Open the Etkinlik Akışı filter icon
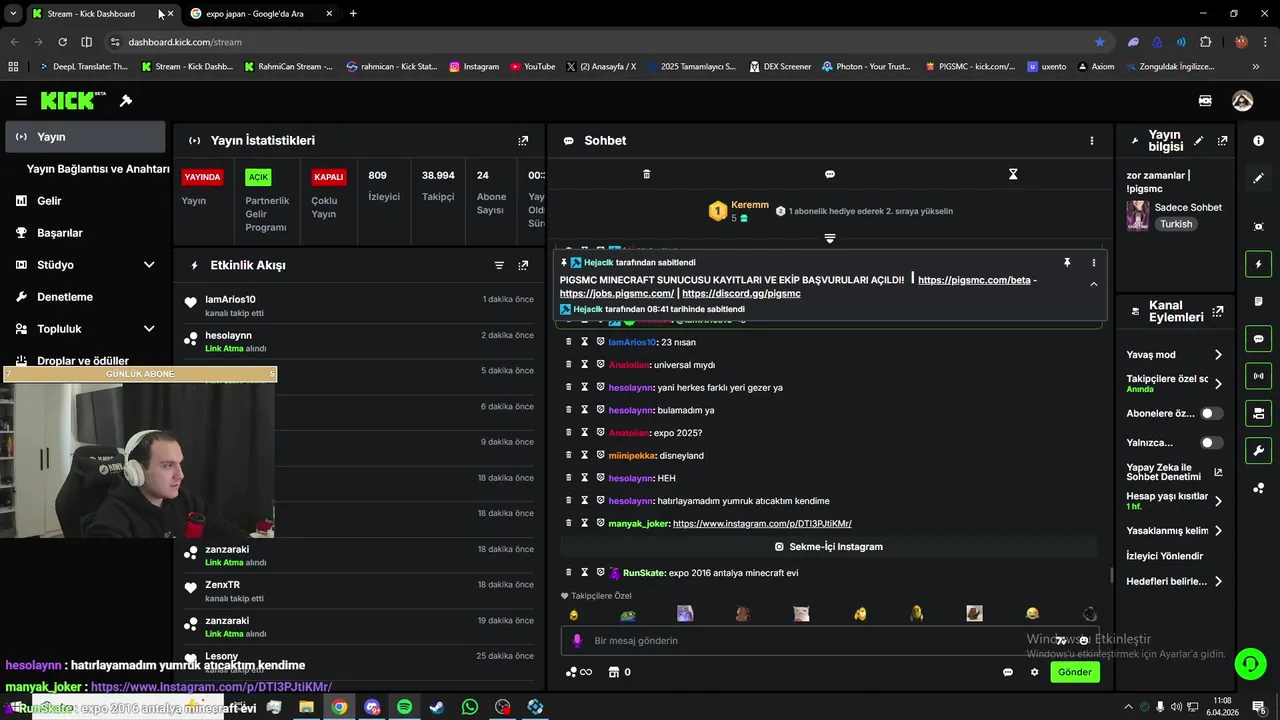 (x=499, y=265)
